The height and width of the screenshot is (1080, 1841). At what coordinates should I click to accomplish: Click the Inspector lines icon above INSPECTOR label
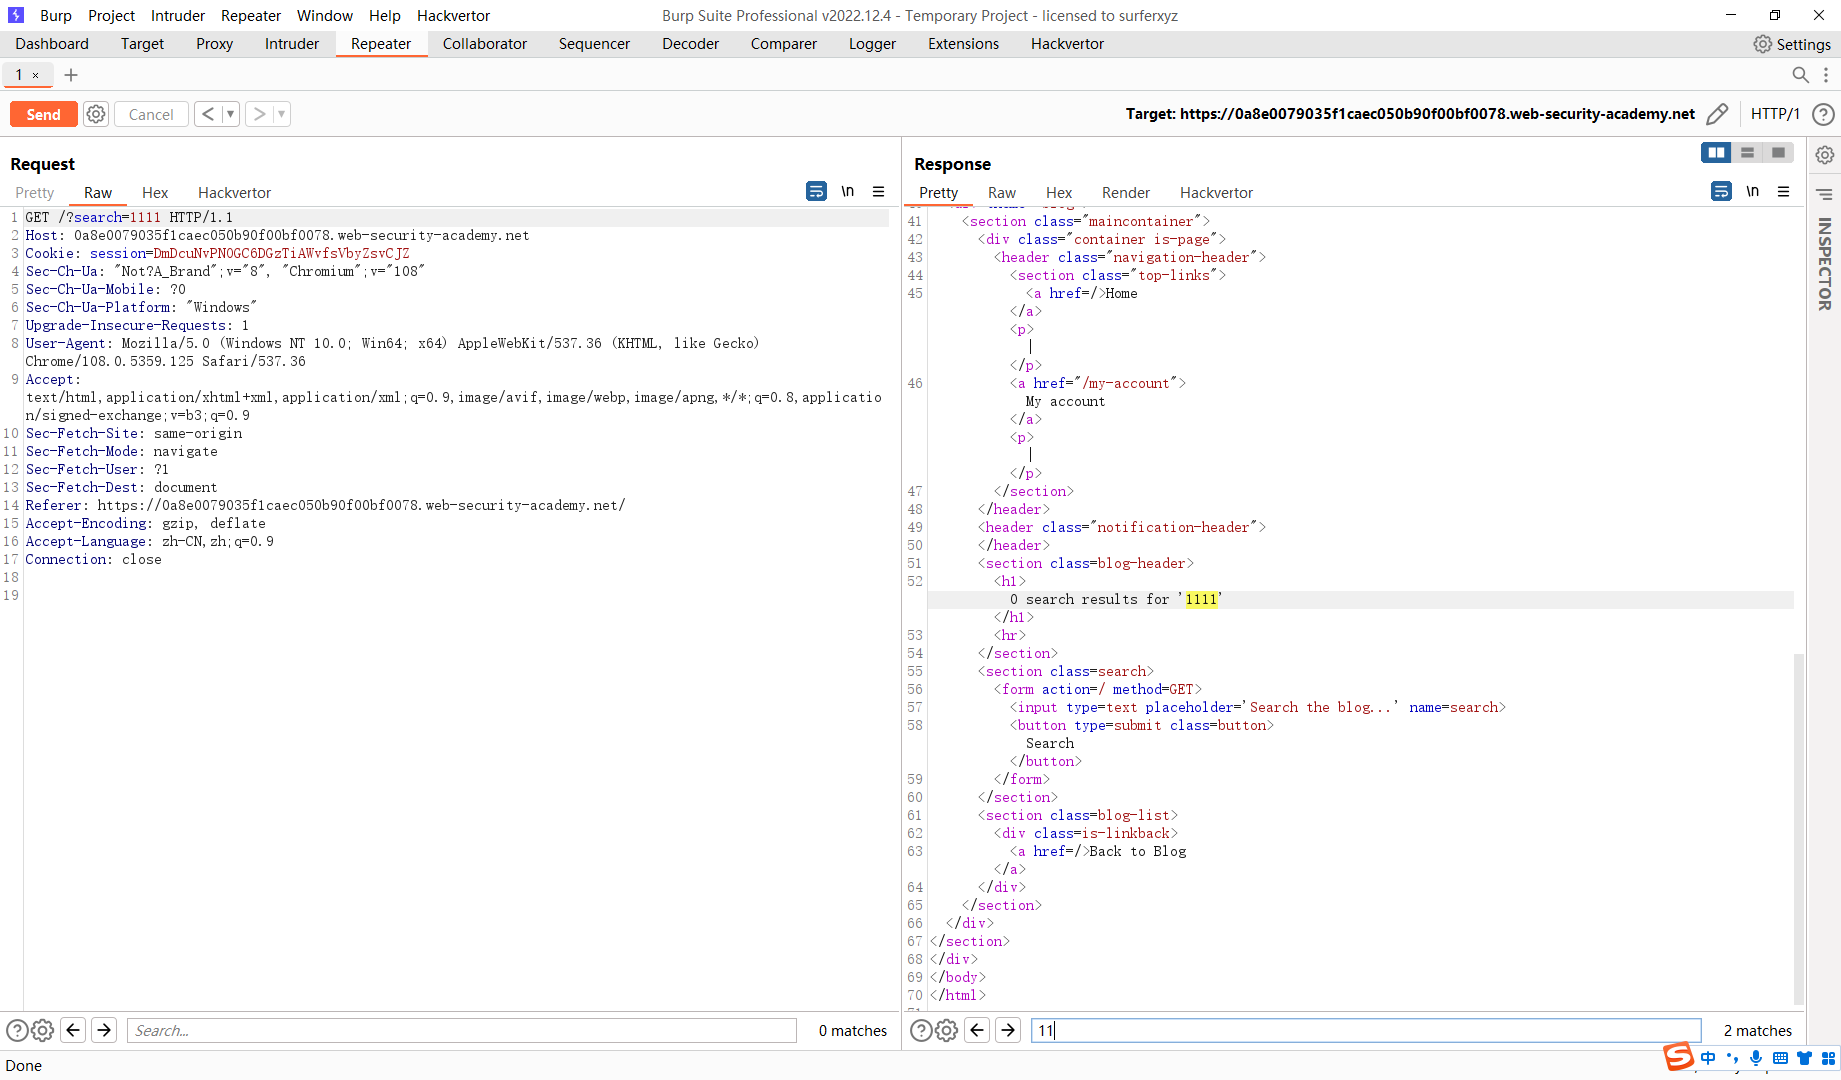point(1825,194)
